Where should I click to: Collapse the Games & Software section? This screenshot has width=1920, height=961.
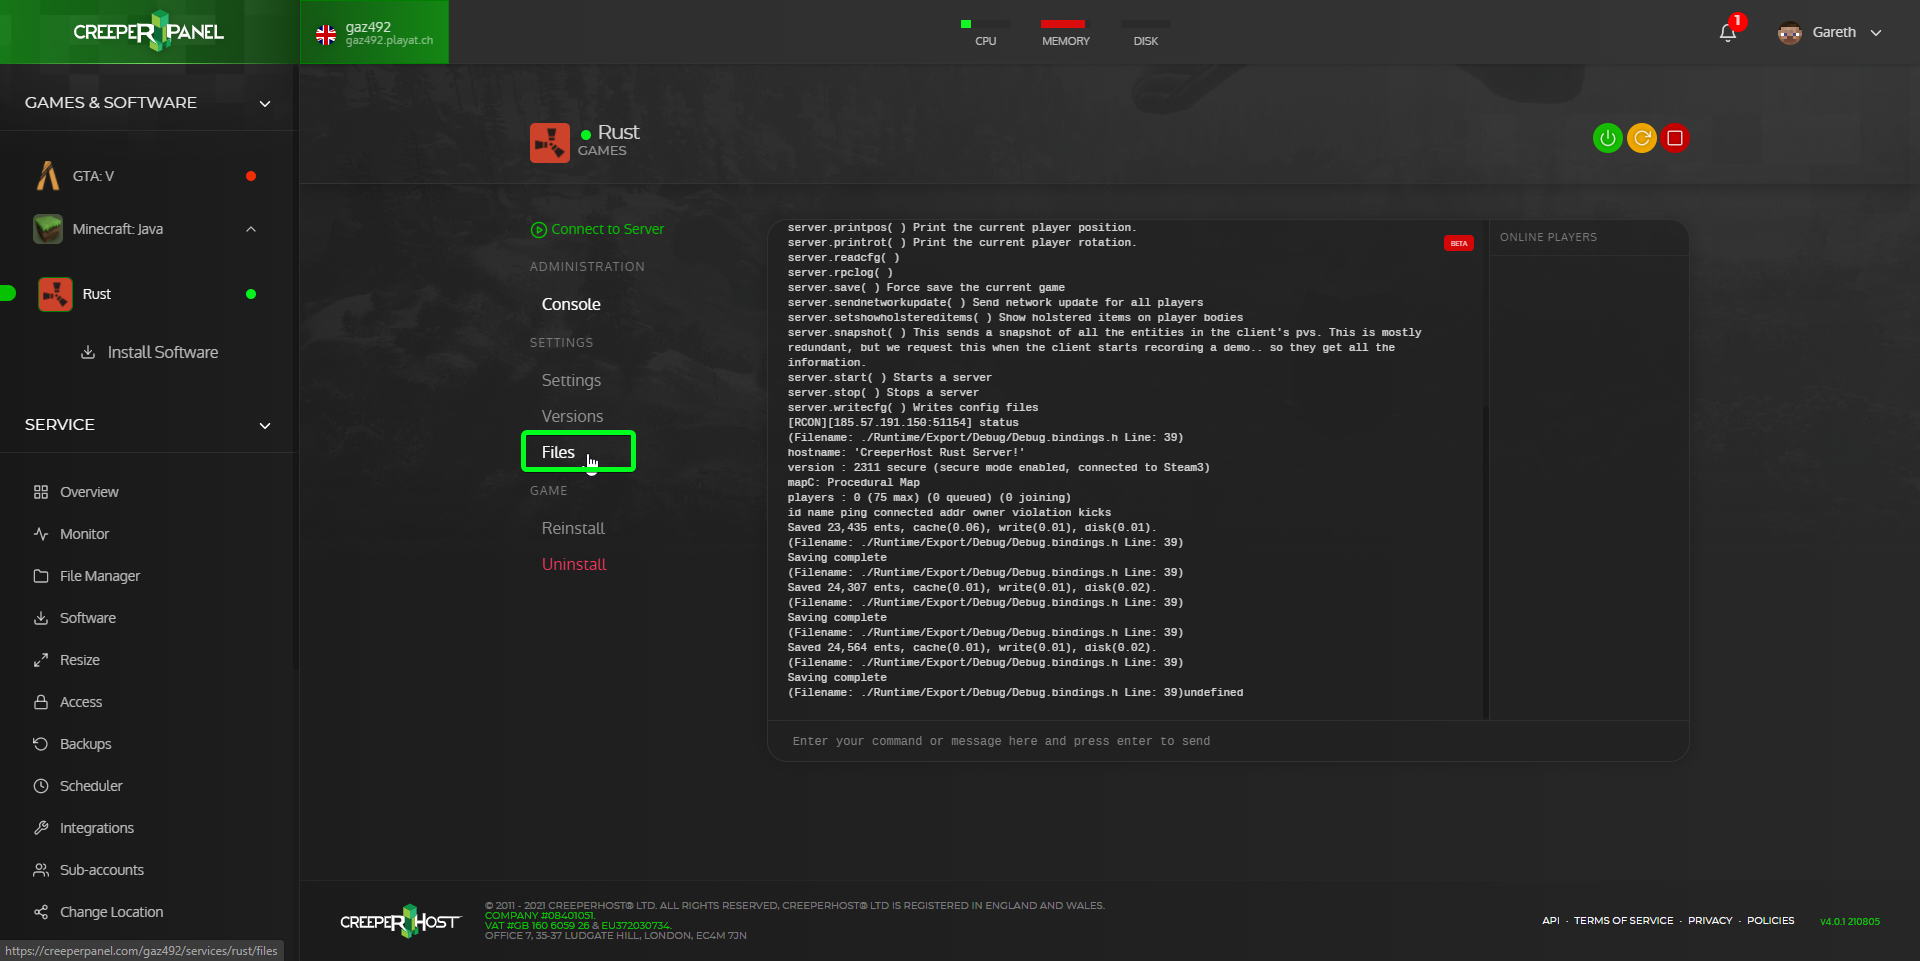pyautogui.click(x=265, y=103)
